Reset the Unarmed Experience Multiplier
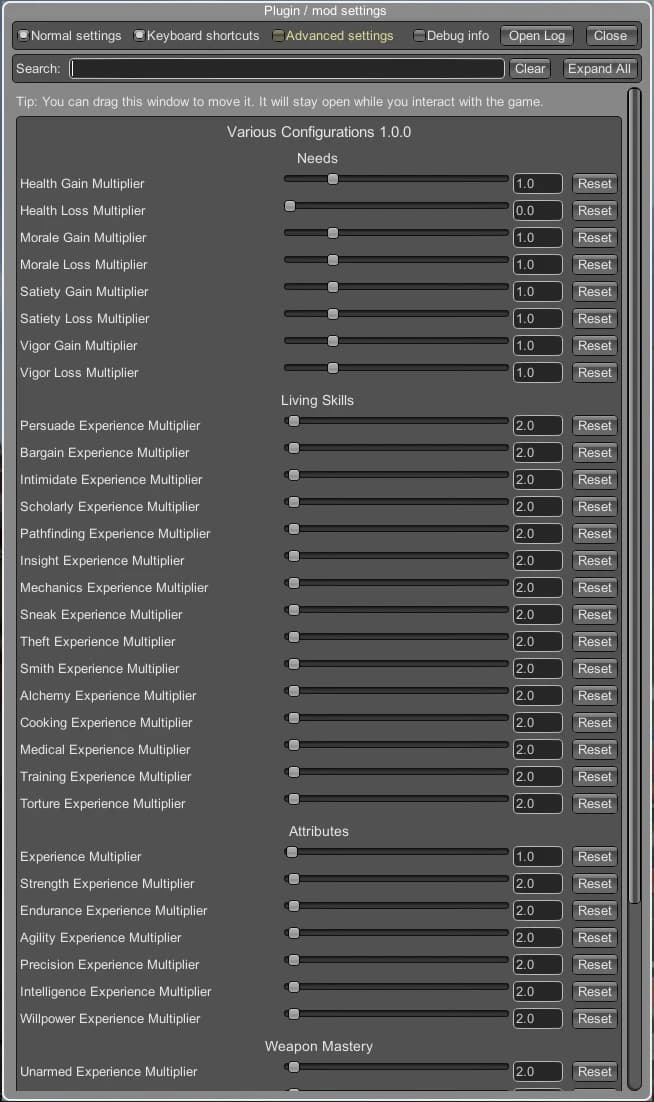Image resolution: width=654 pixels, height=1102 pixels. [x=594, y=1072]
